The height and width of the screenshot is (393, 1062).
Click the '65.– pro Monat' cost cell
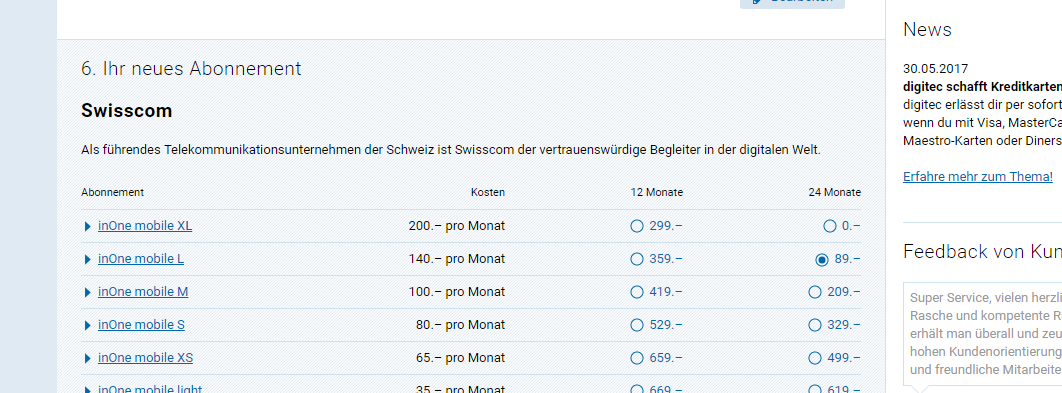[461, 357]
